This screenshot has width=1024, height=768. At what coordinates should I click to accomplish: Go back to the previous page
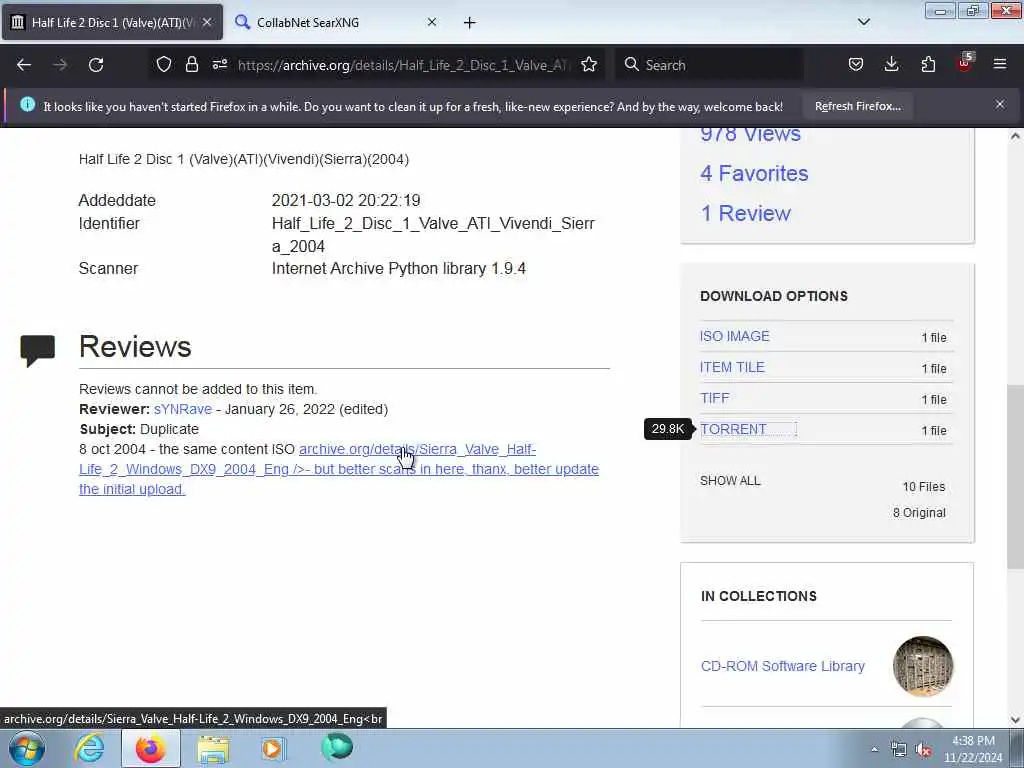(24, 65)
